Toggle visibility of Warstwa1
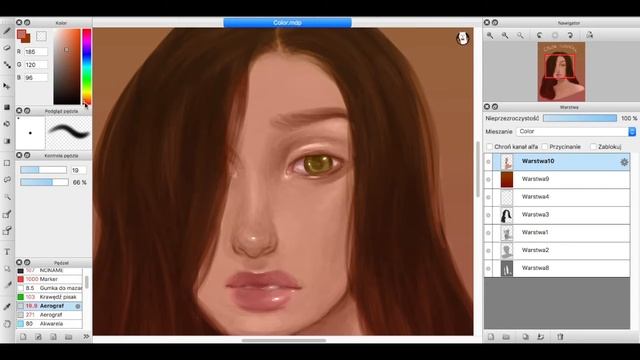 pyautogui.click(x=488, y=233)
